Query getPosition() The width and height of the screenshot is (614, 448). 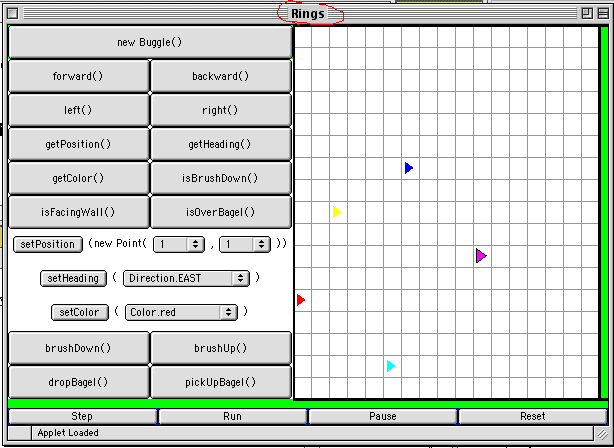coord(78,144)
